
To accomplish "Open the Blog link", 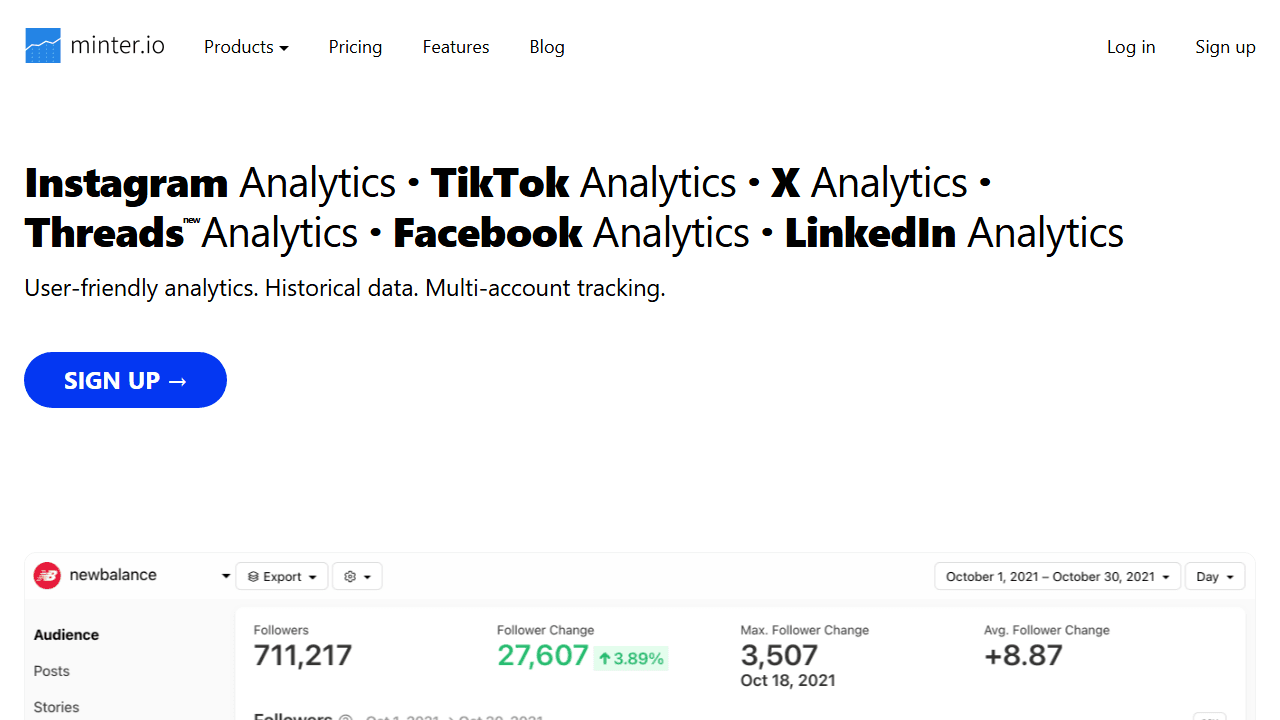I will coord(547,47).
